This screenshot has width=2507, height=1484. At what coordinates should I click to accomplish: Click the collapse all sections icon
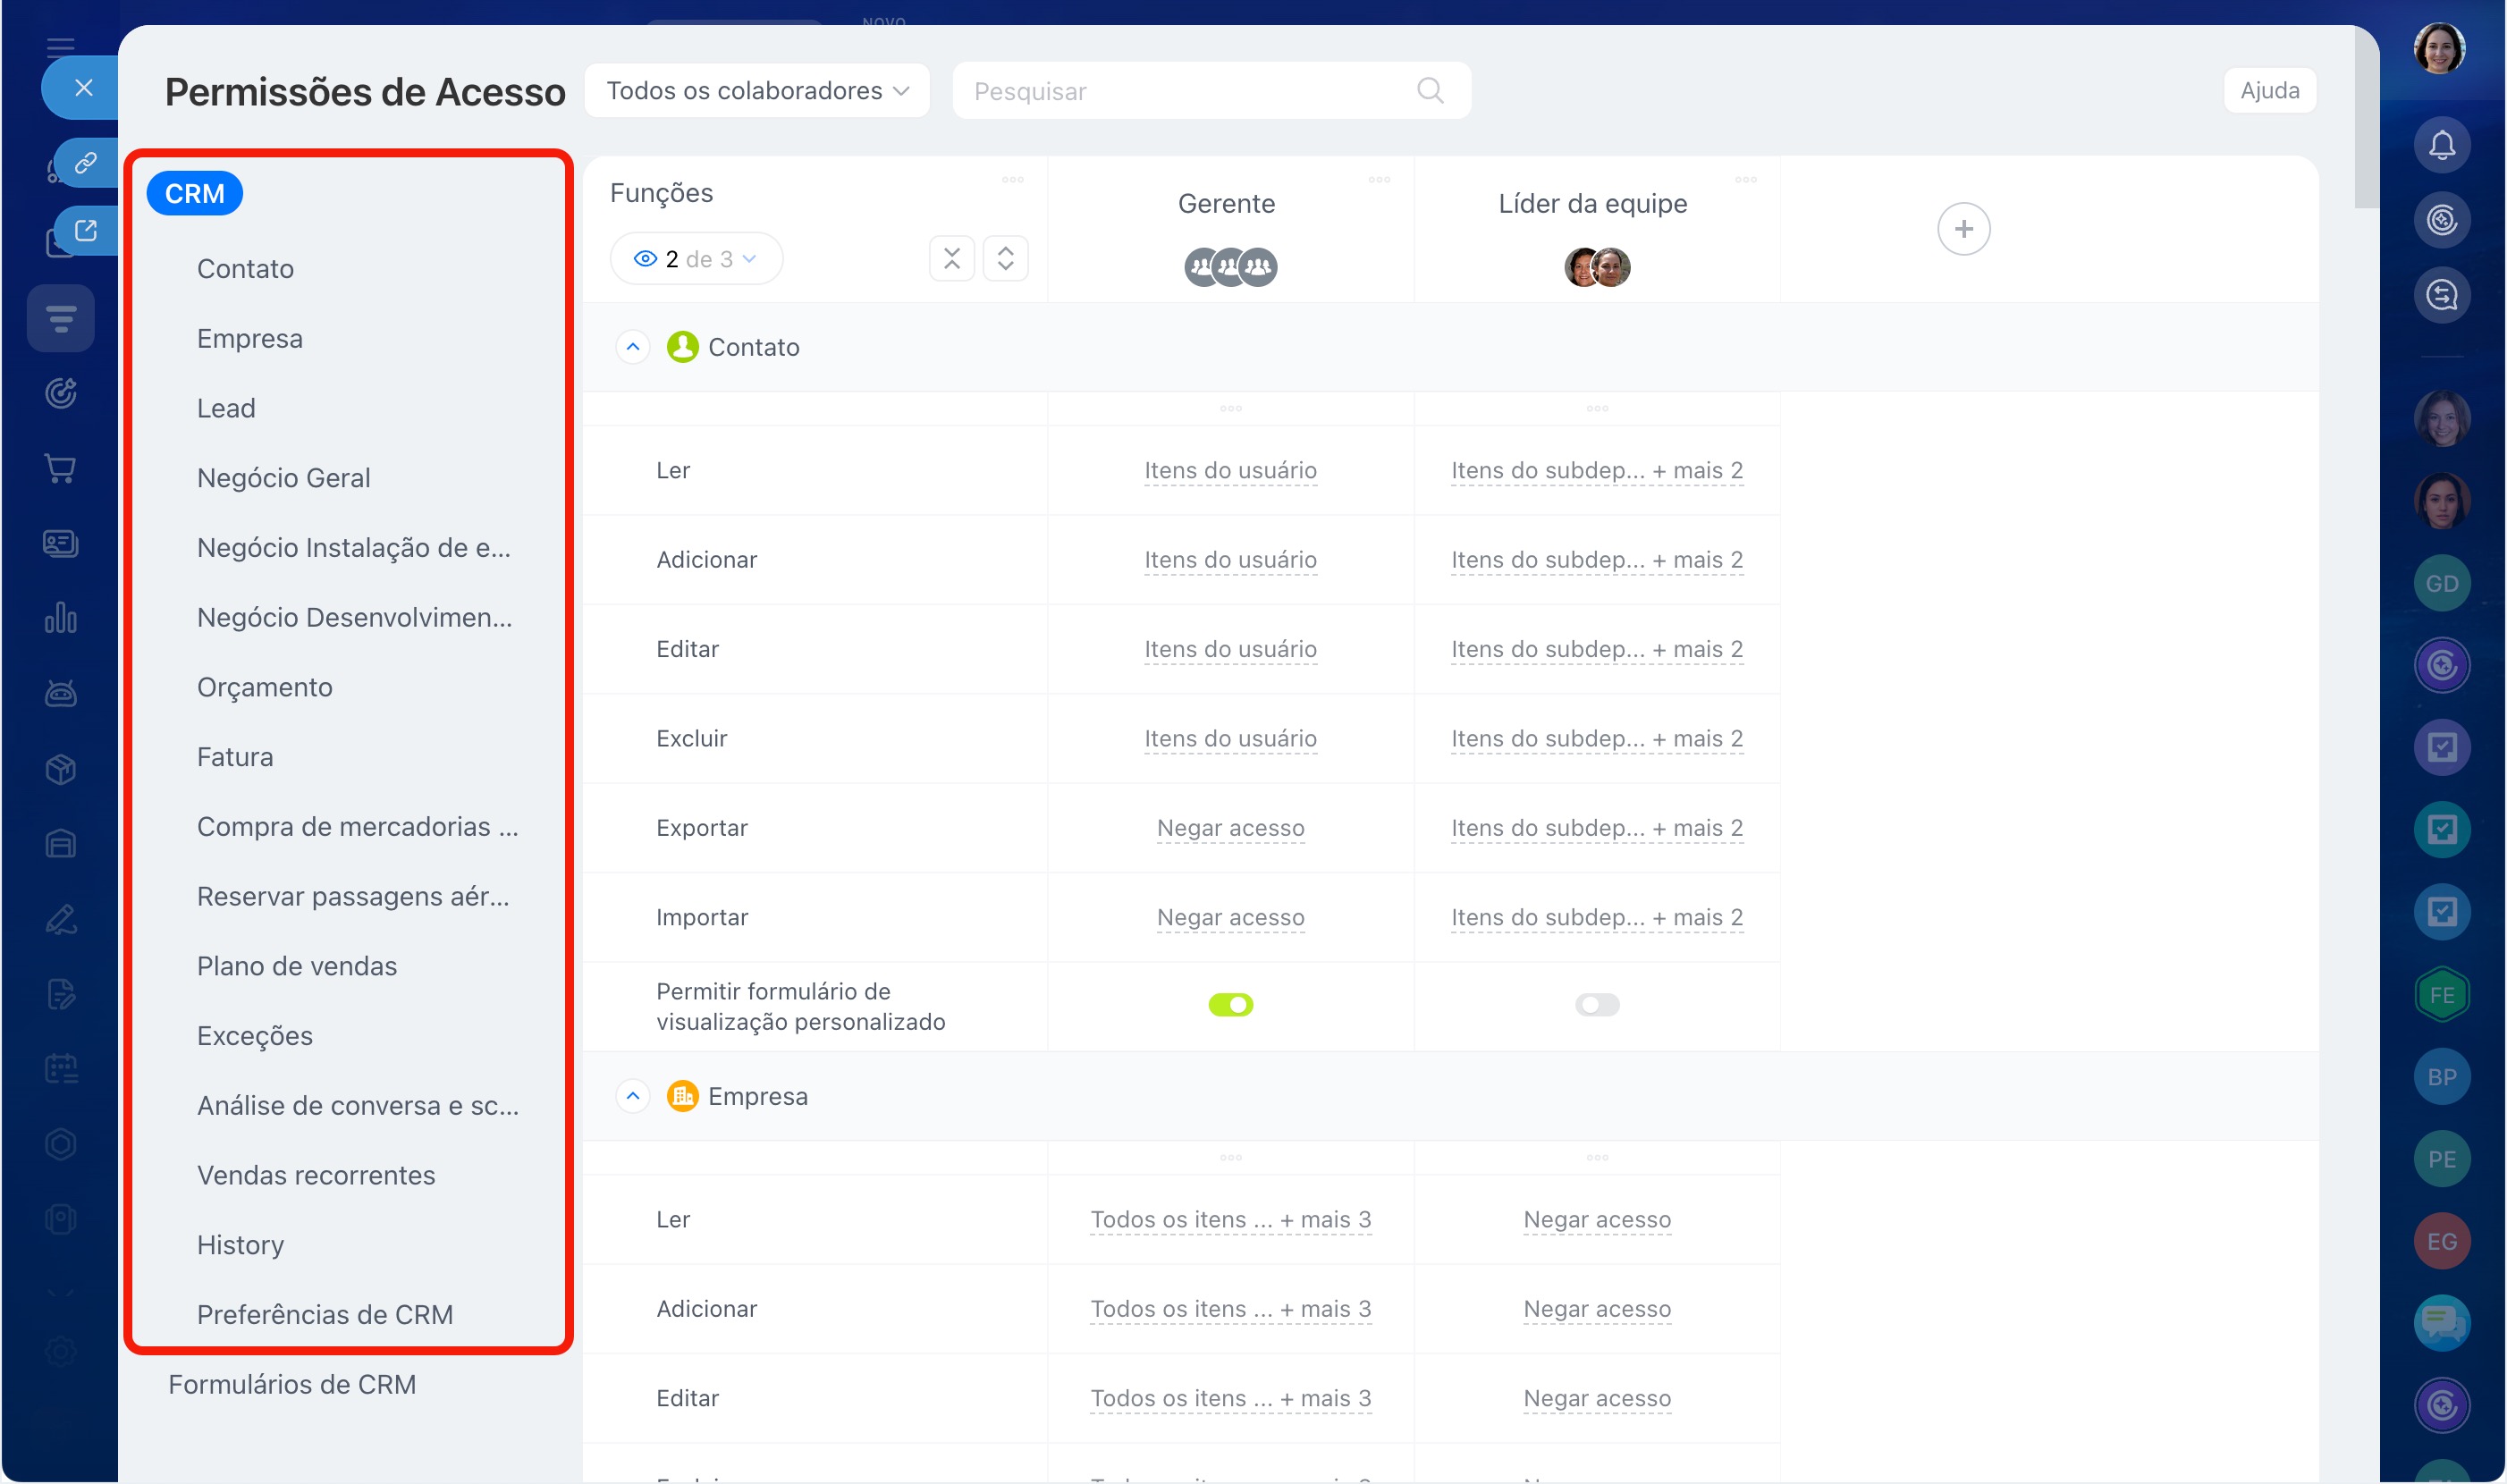951,259
